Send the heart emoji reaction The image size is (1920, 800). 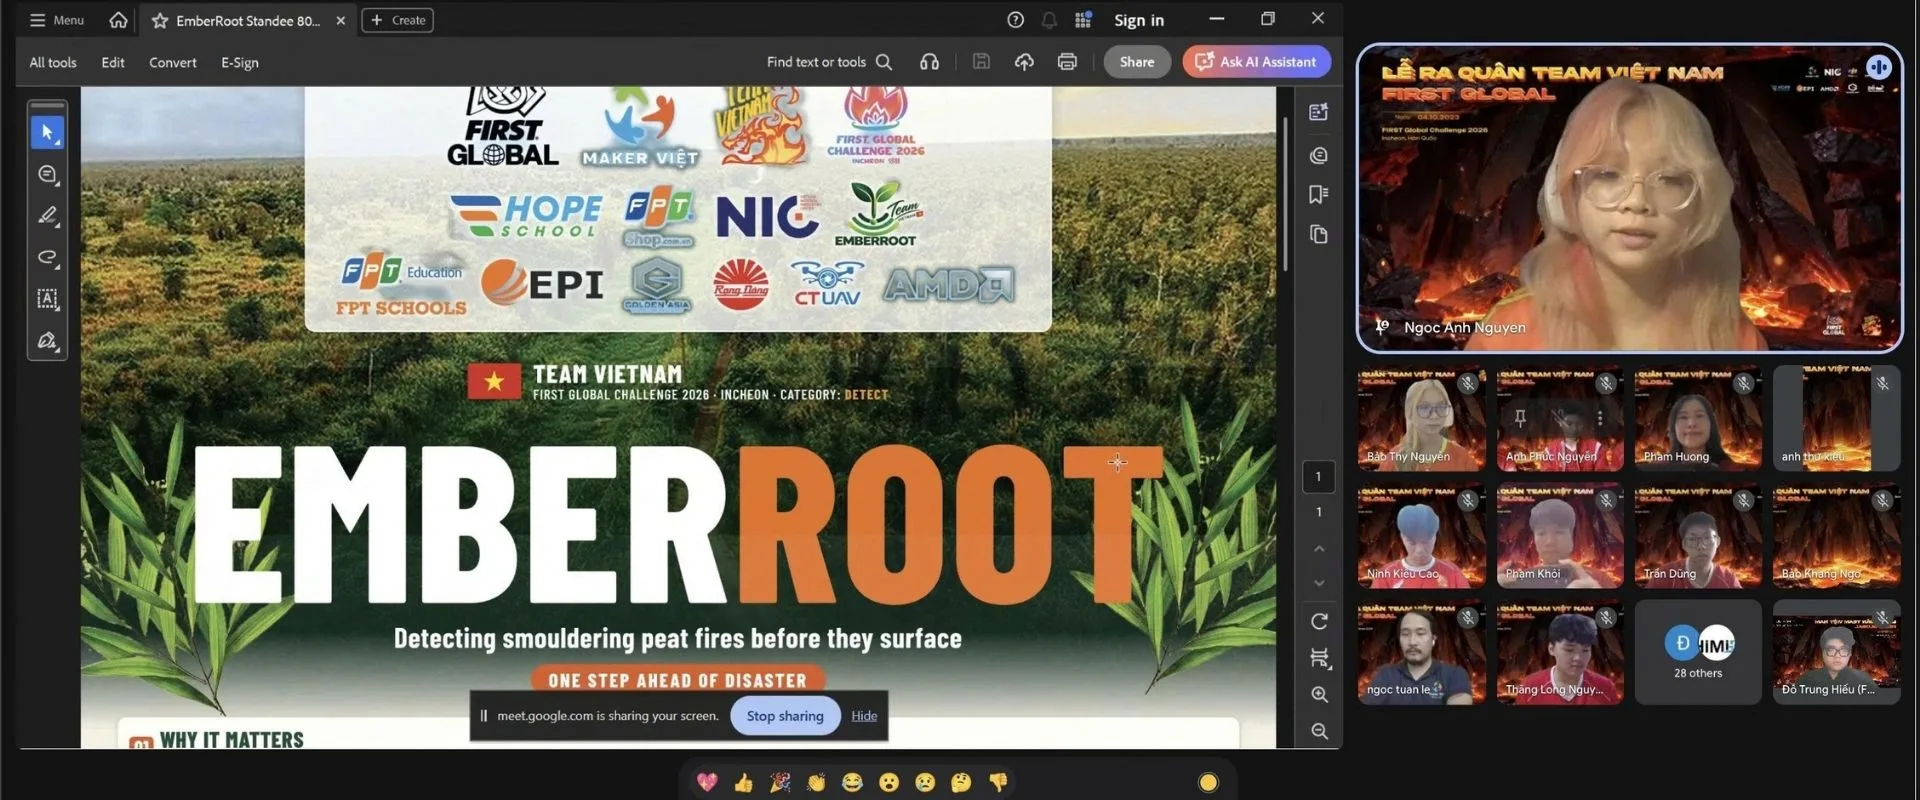pos(707,782)
